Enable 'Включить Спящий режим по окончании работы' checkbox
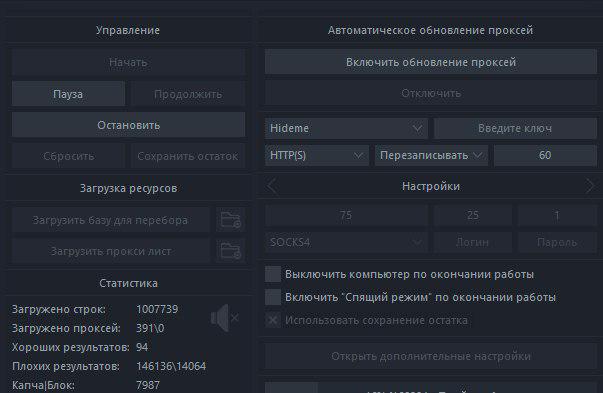Viewport: 603px width, 393px height. (273, 297)
